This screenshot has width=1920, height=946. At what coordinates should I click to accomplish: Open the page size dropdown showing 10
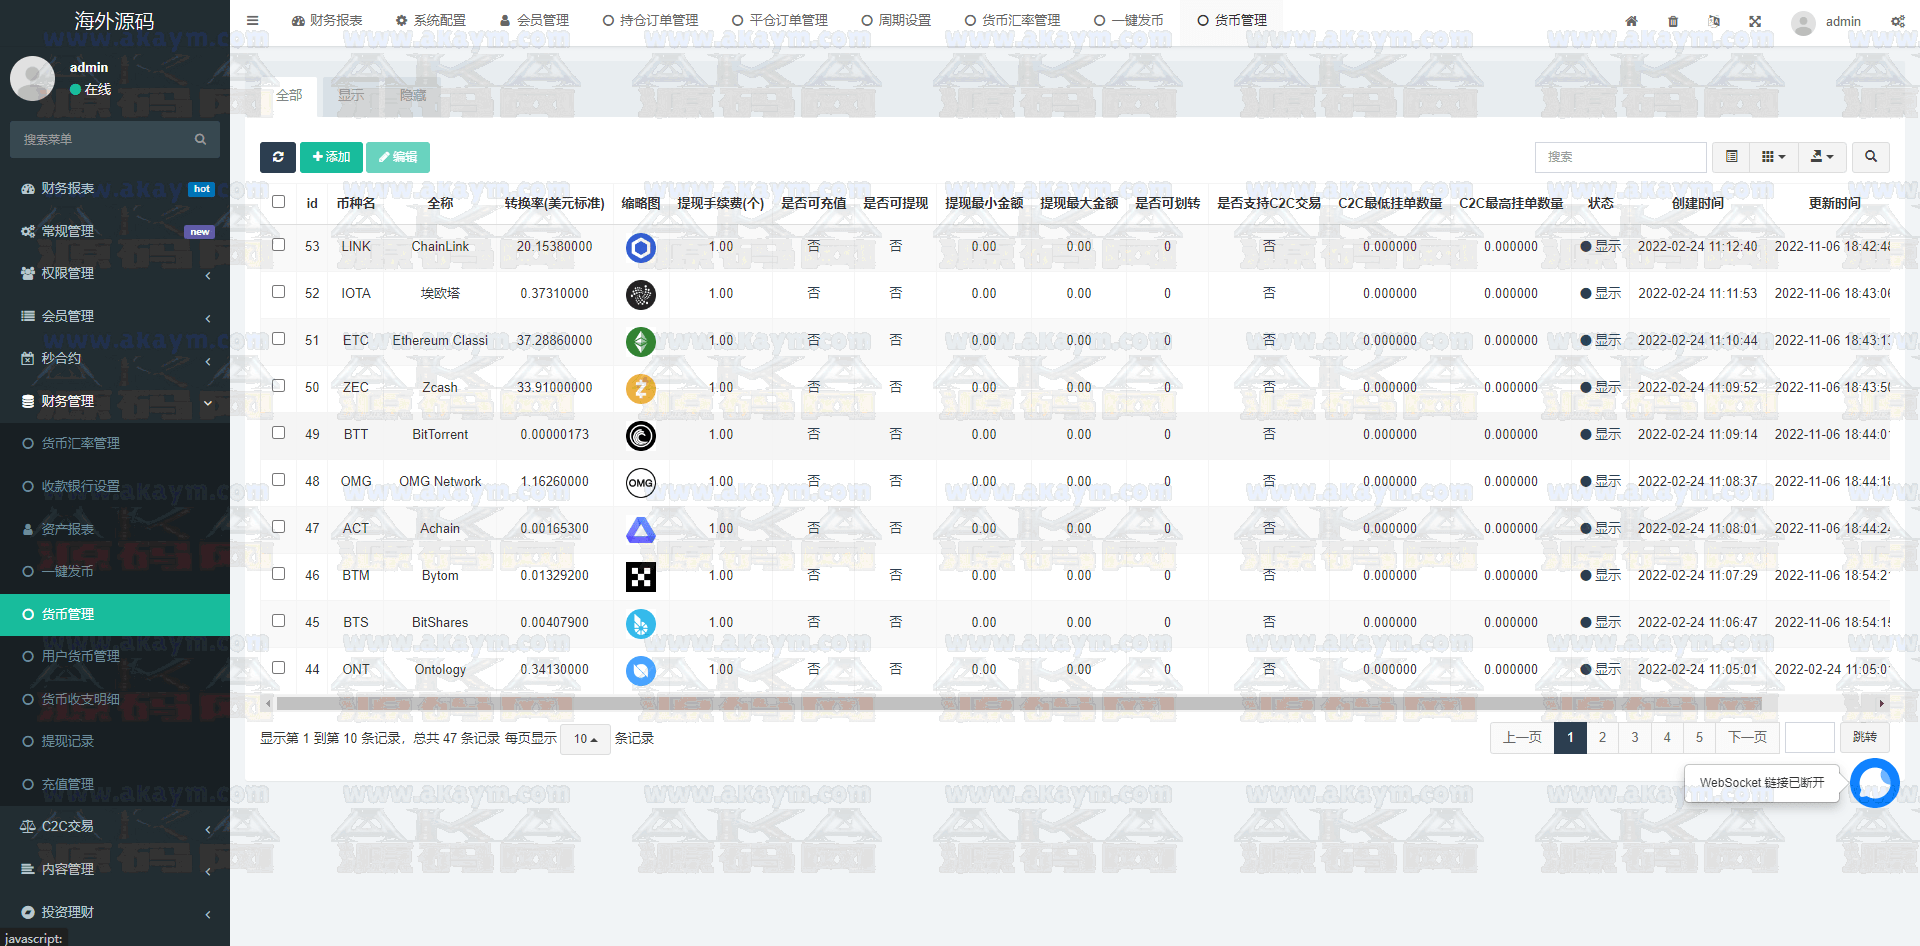click(585, 739)
